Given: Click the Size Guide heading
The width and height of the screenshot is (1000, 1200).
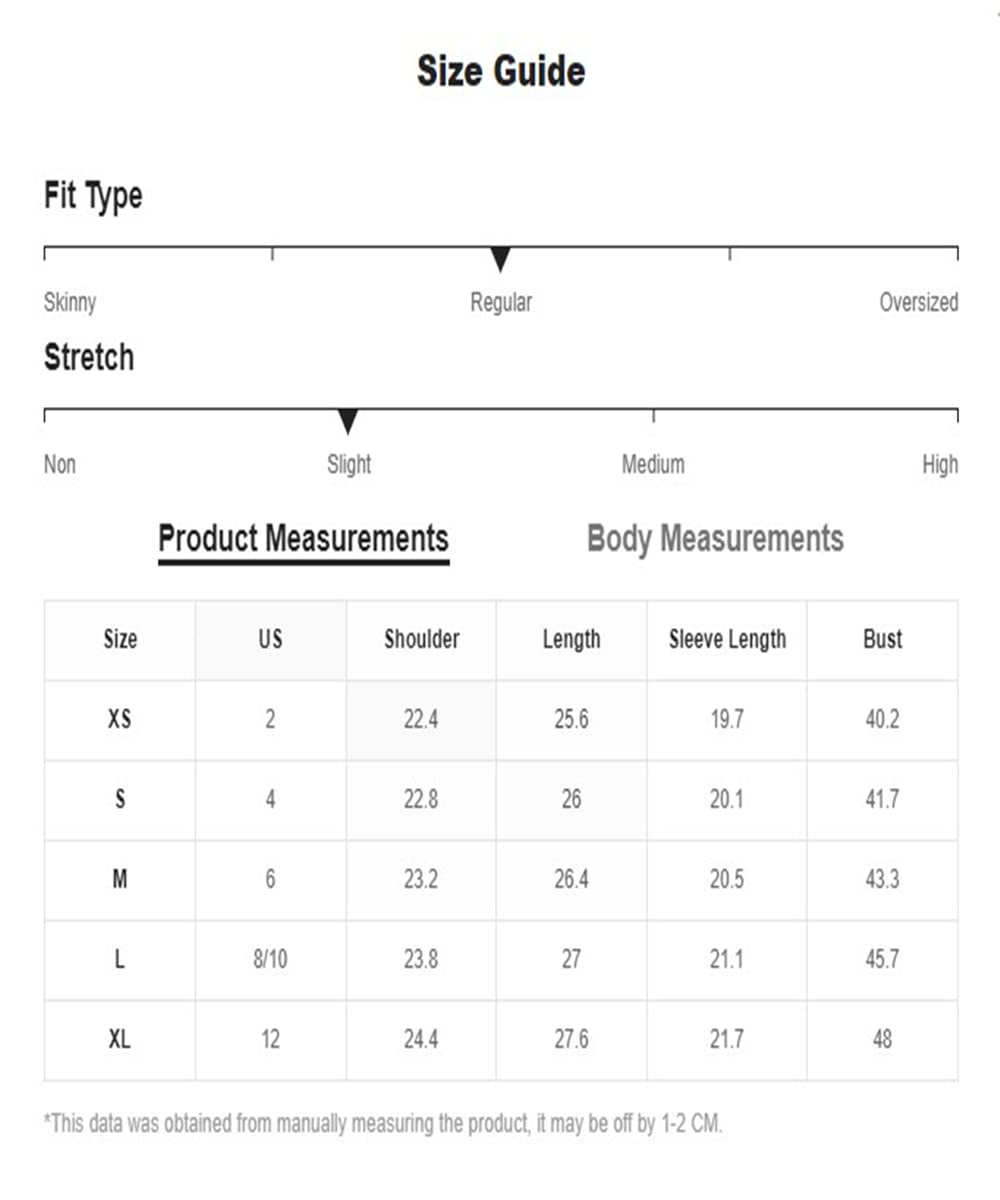Looking at the screenshot, I should 501,72.
